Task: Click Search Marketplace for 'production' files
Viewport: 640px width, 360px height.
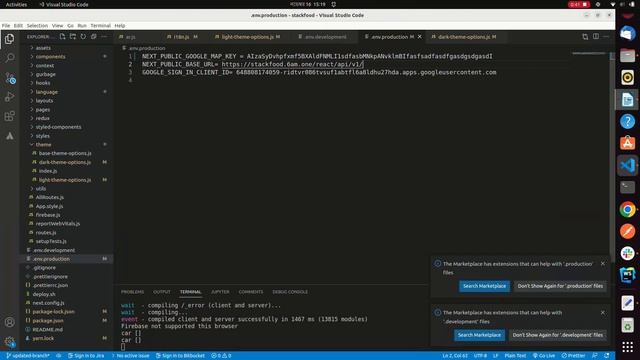Action: [x=484, y=286]
